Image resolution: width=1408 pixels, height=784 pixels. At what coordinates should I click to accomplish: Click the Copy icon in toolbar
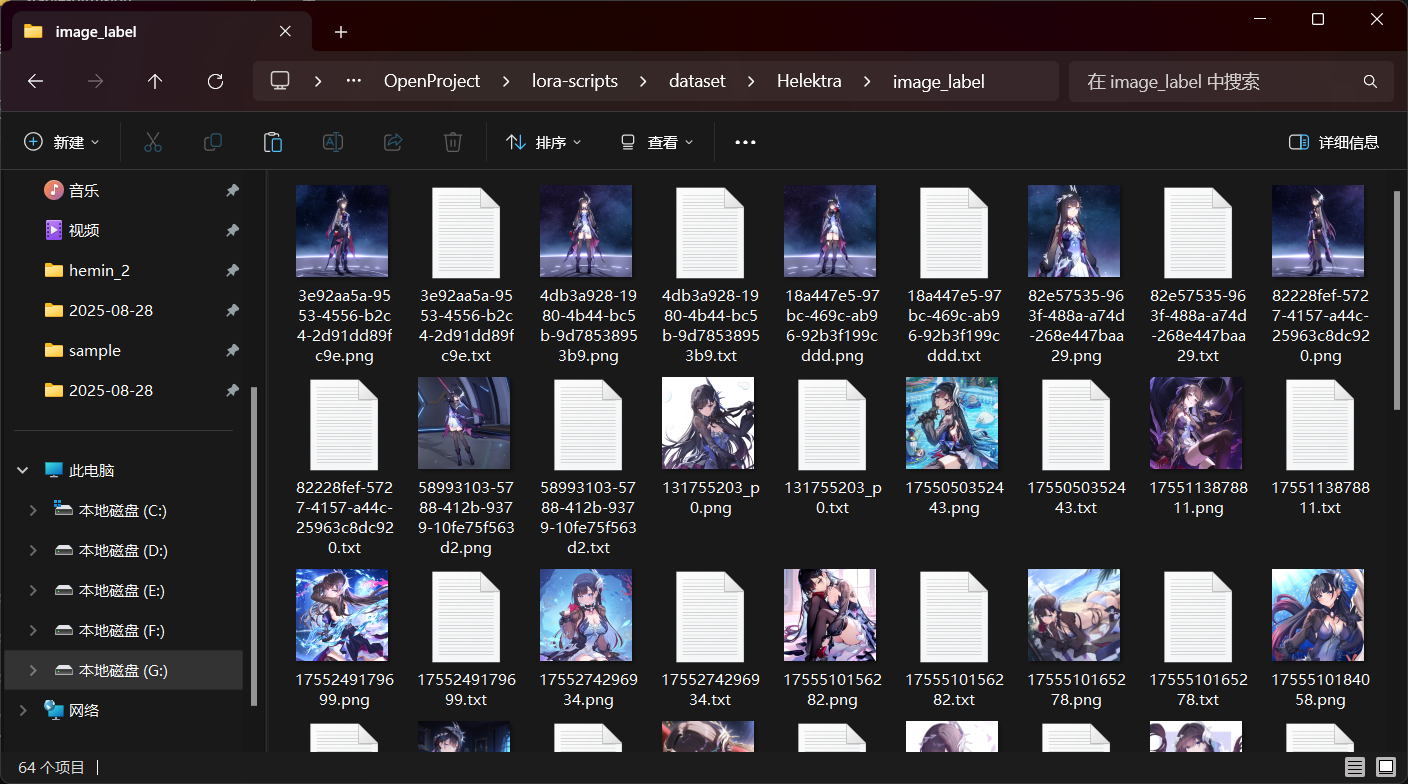tap(212, 142)
